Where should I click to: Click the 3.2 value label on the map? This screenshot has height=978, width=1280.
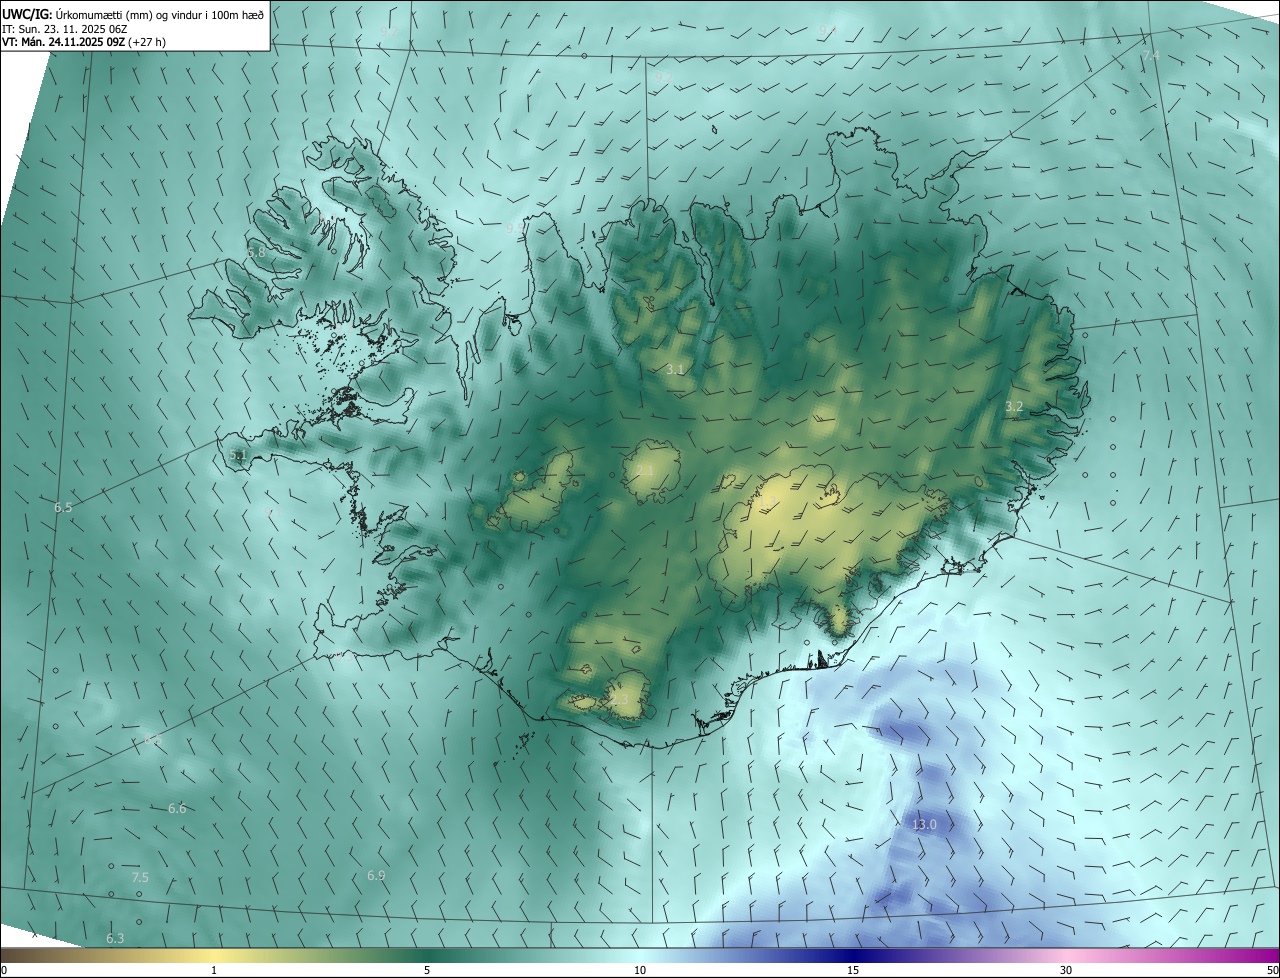pos(1014,406)
